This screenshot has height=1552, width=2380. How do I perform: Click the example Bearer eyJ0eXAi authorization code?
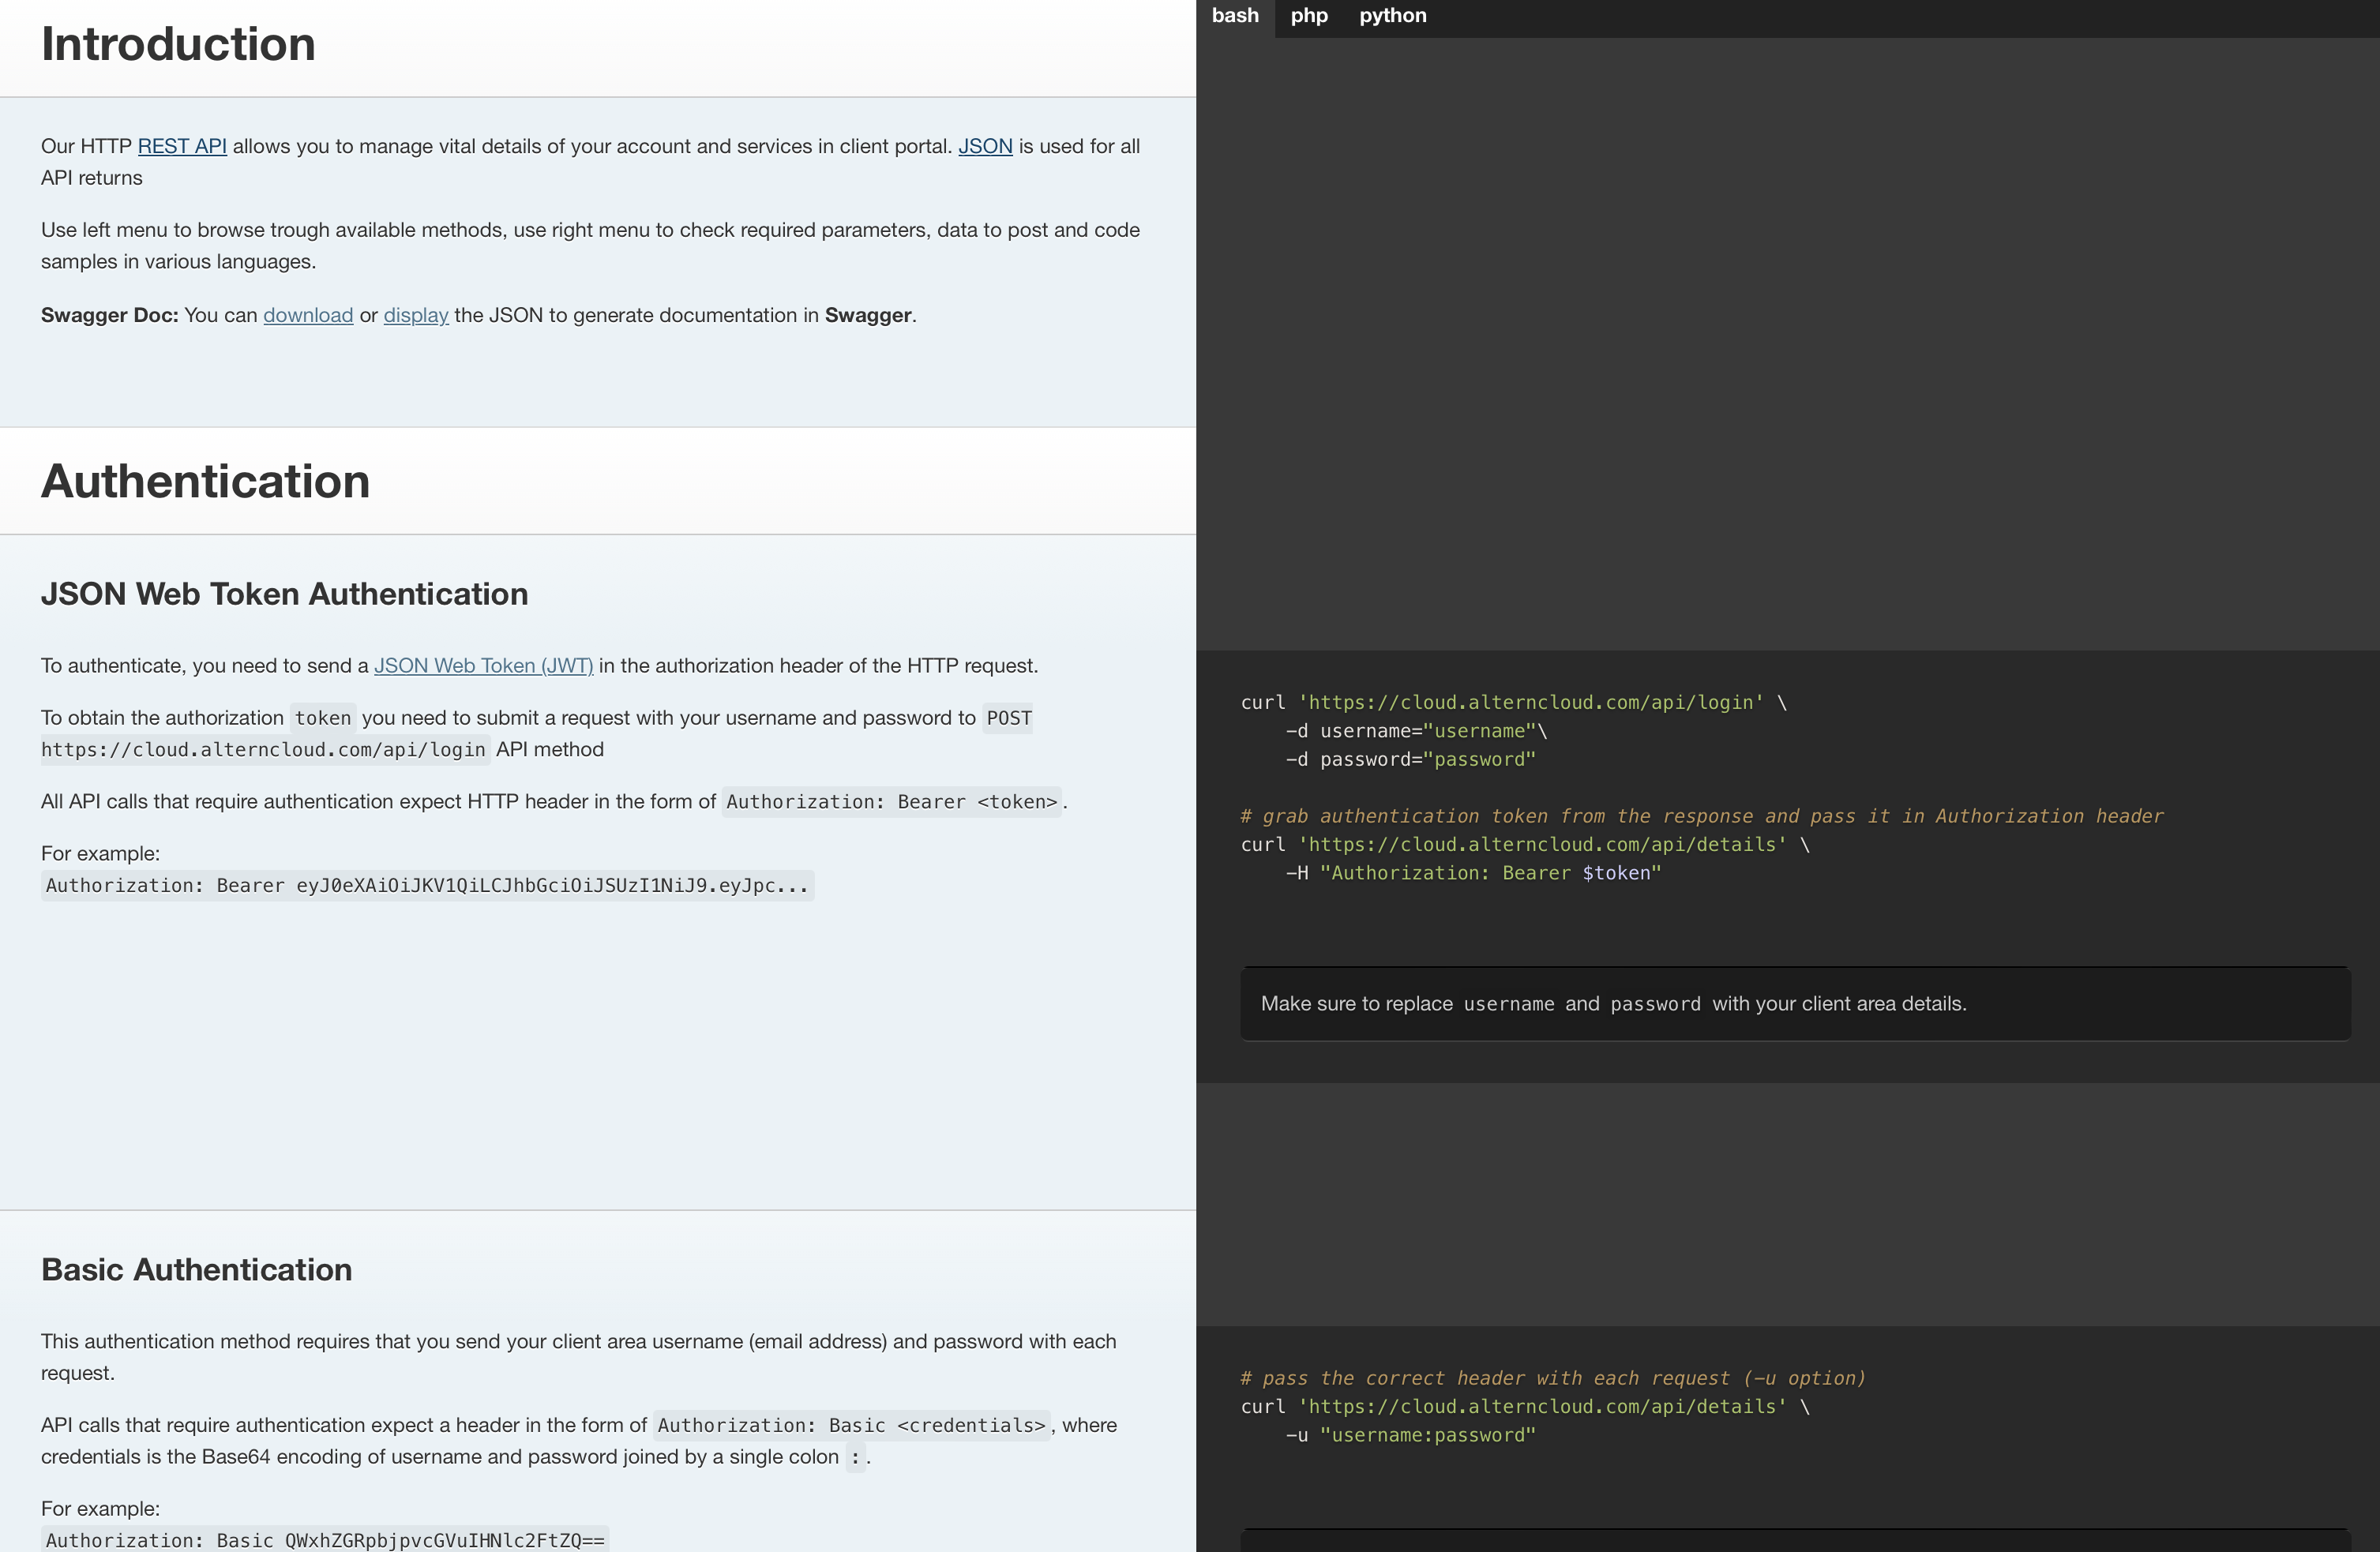tap(427, 886)
